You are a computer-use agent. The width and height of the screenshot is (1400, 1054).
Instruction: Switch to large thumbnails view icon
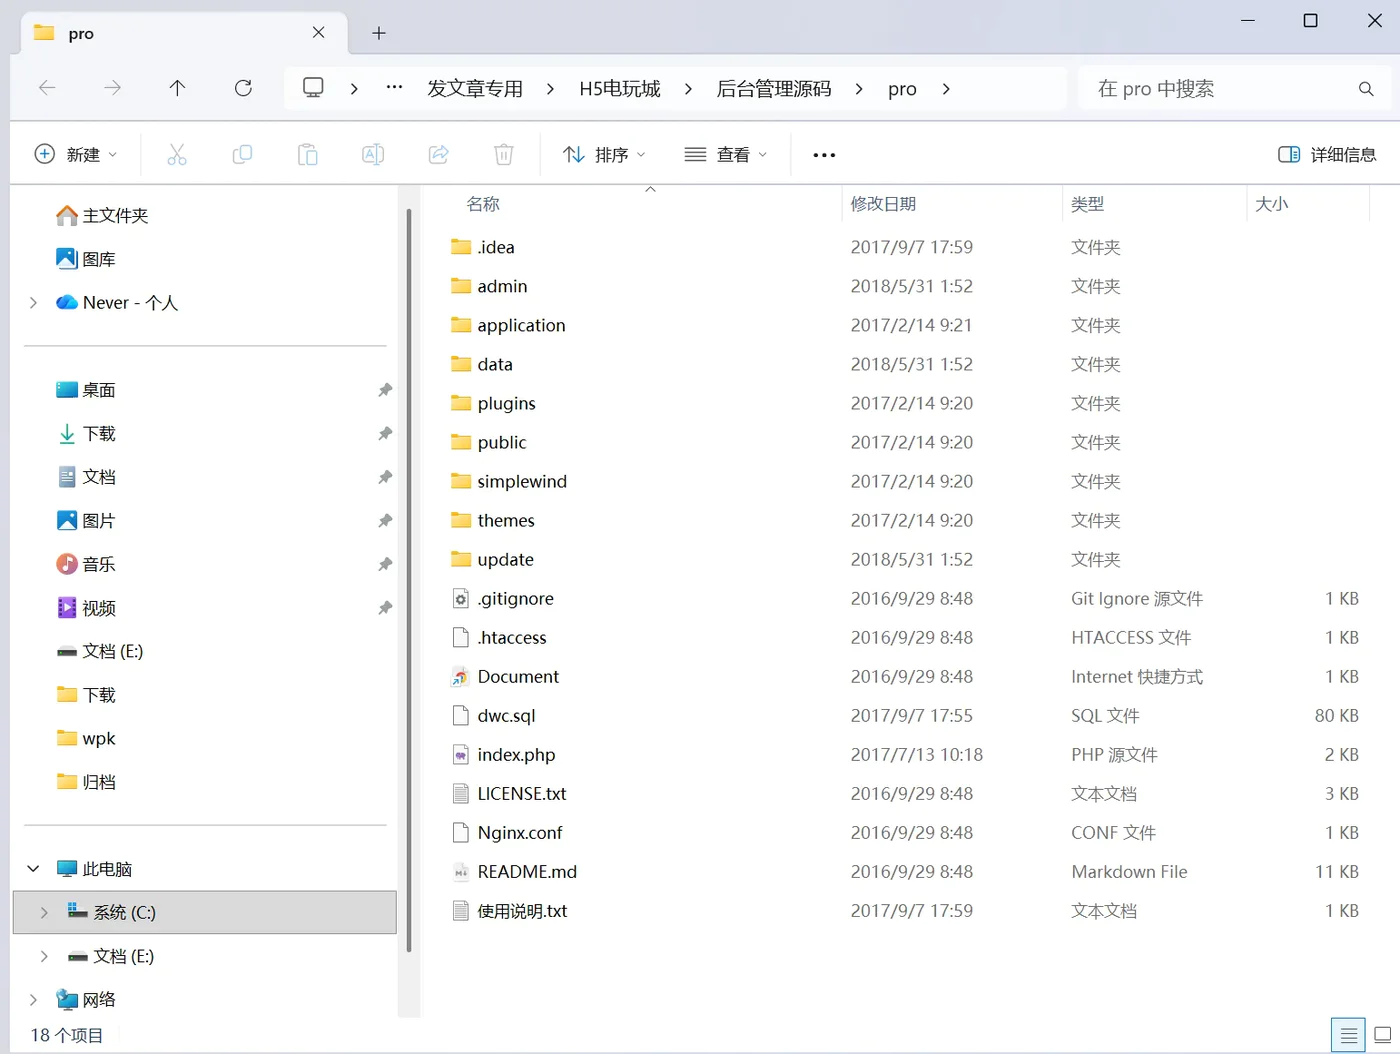[1383, 1035]
